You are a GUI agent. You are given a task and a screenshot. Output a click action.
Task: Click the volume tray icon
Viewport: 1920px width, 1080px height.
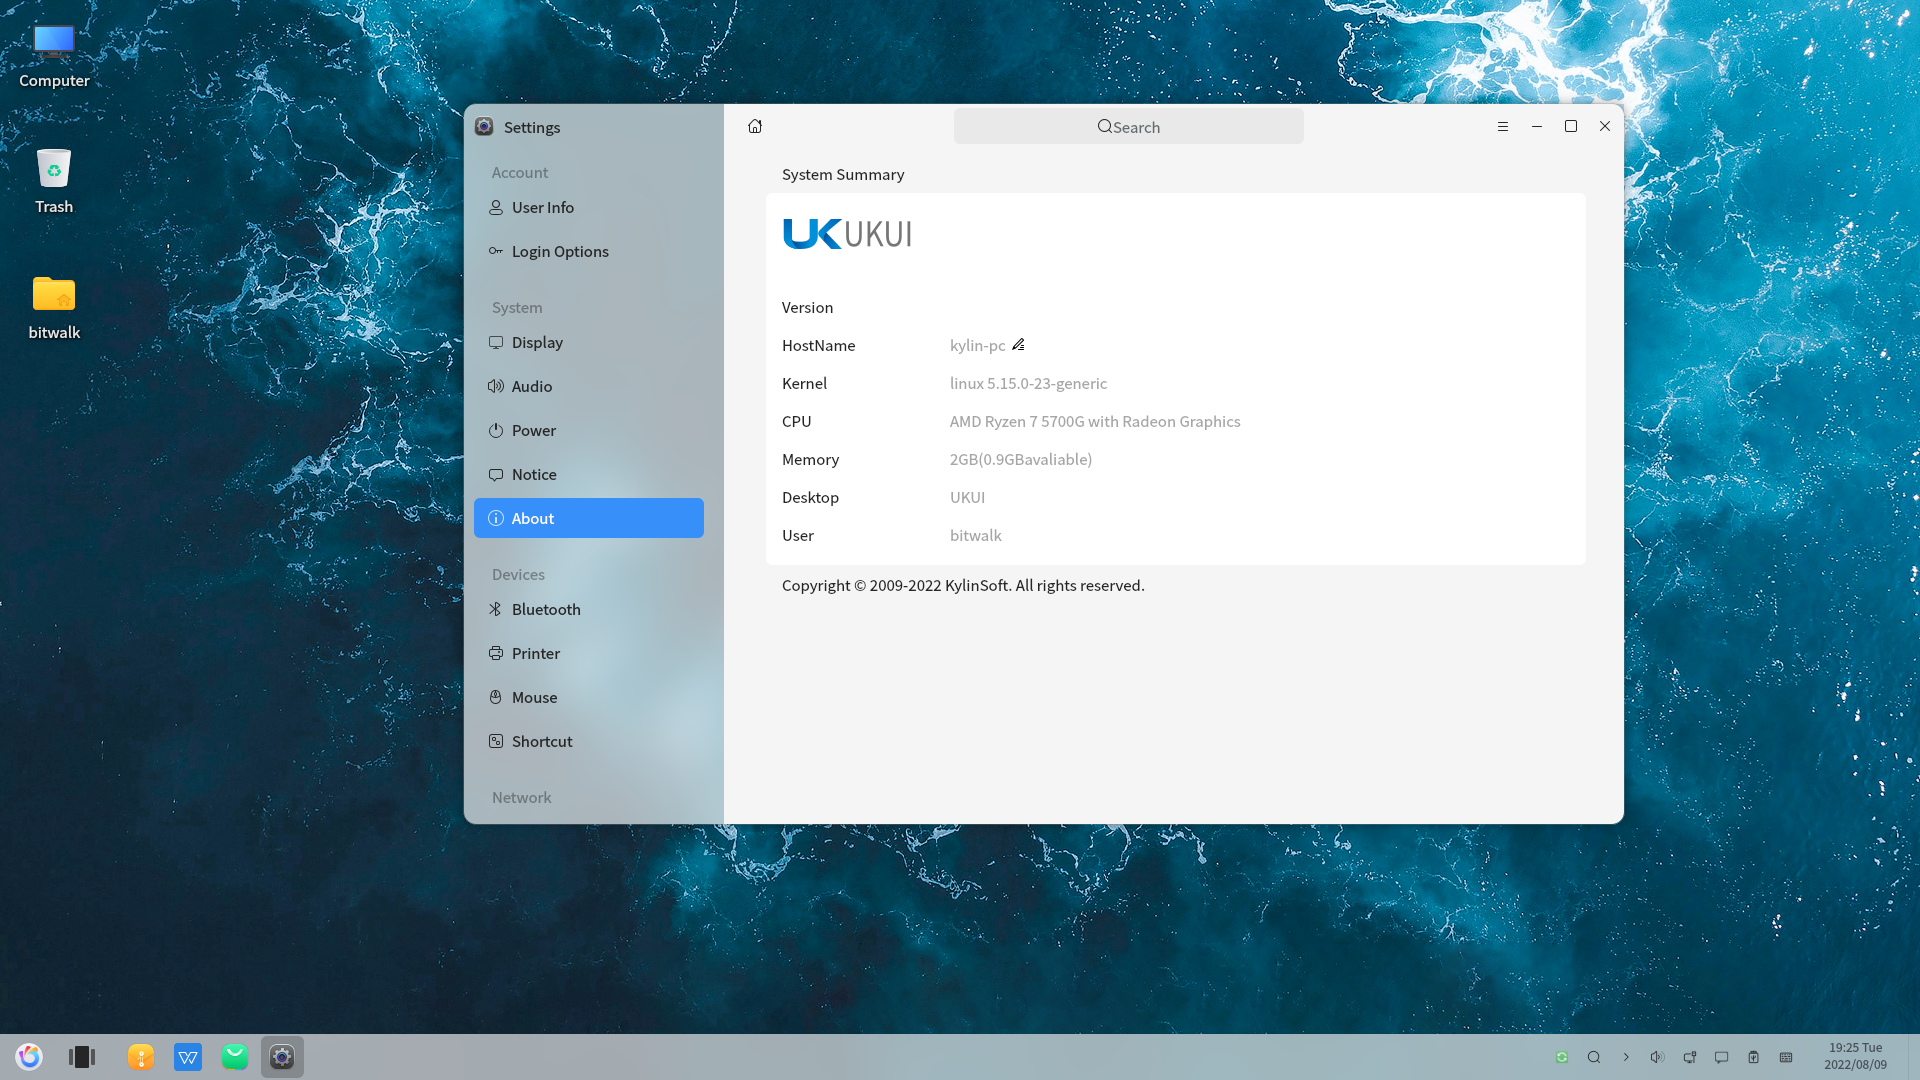[x=1657, y=1057]
